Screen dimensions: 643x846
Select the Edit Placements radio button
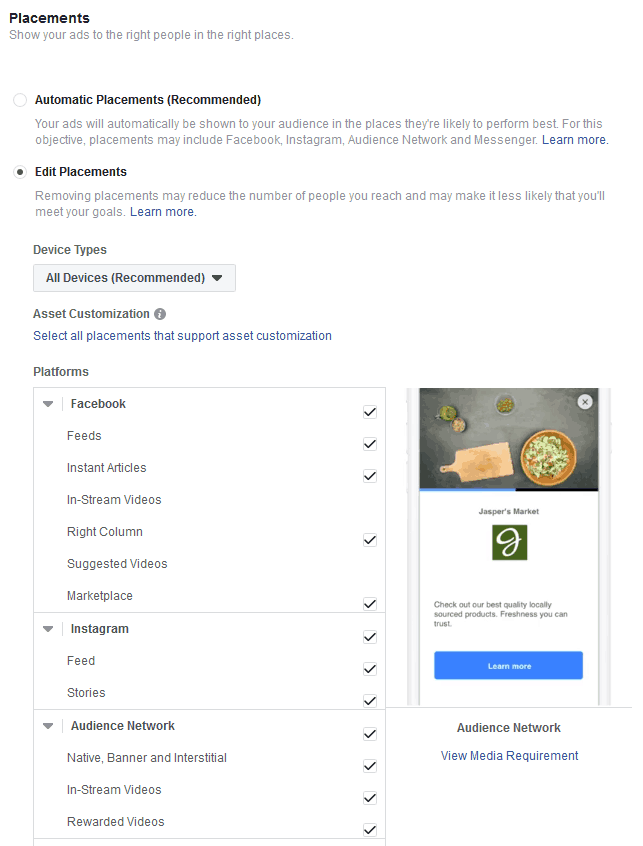pyautogui.click(x=20, y=172)
